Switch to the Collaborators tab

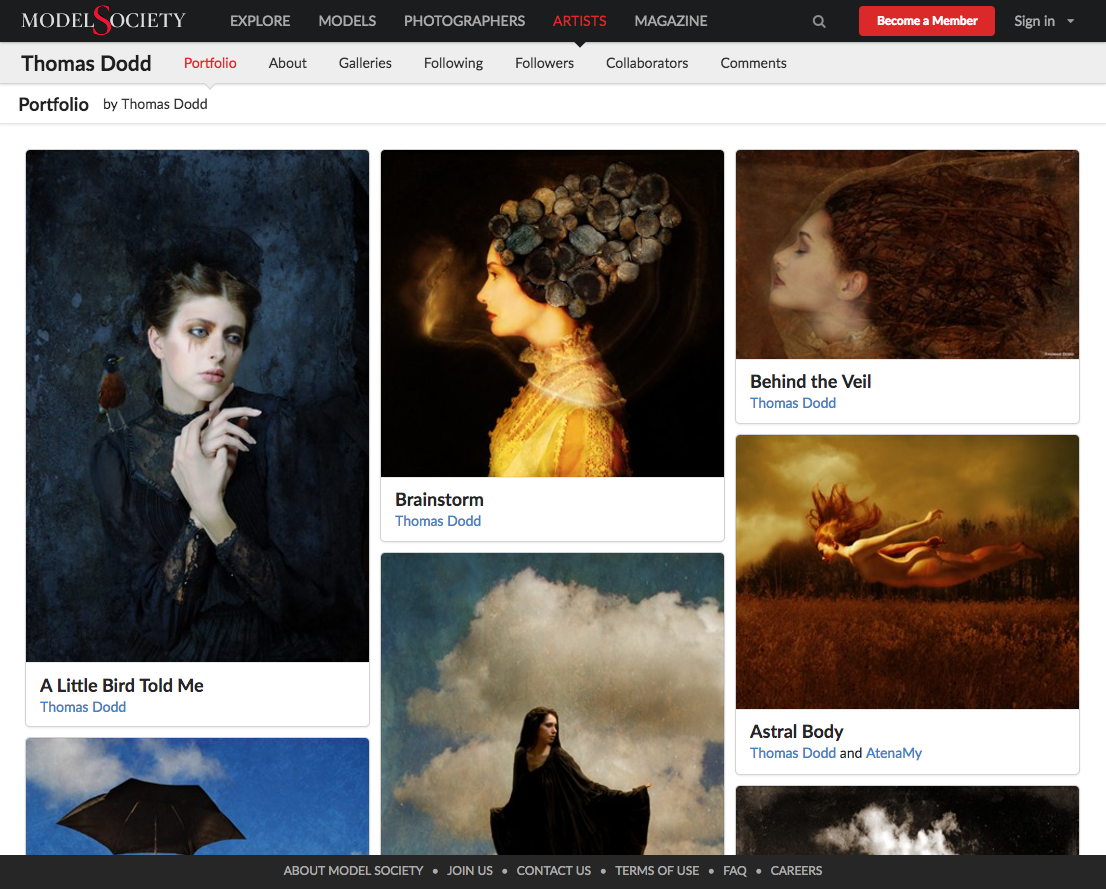click(x=647, y=63)
